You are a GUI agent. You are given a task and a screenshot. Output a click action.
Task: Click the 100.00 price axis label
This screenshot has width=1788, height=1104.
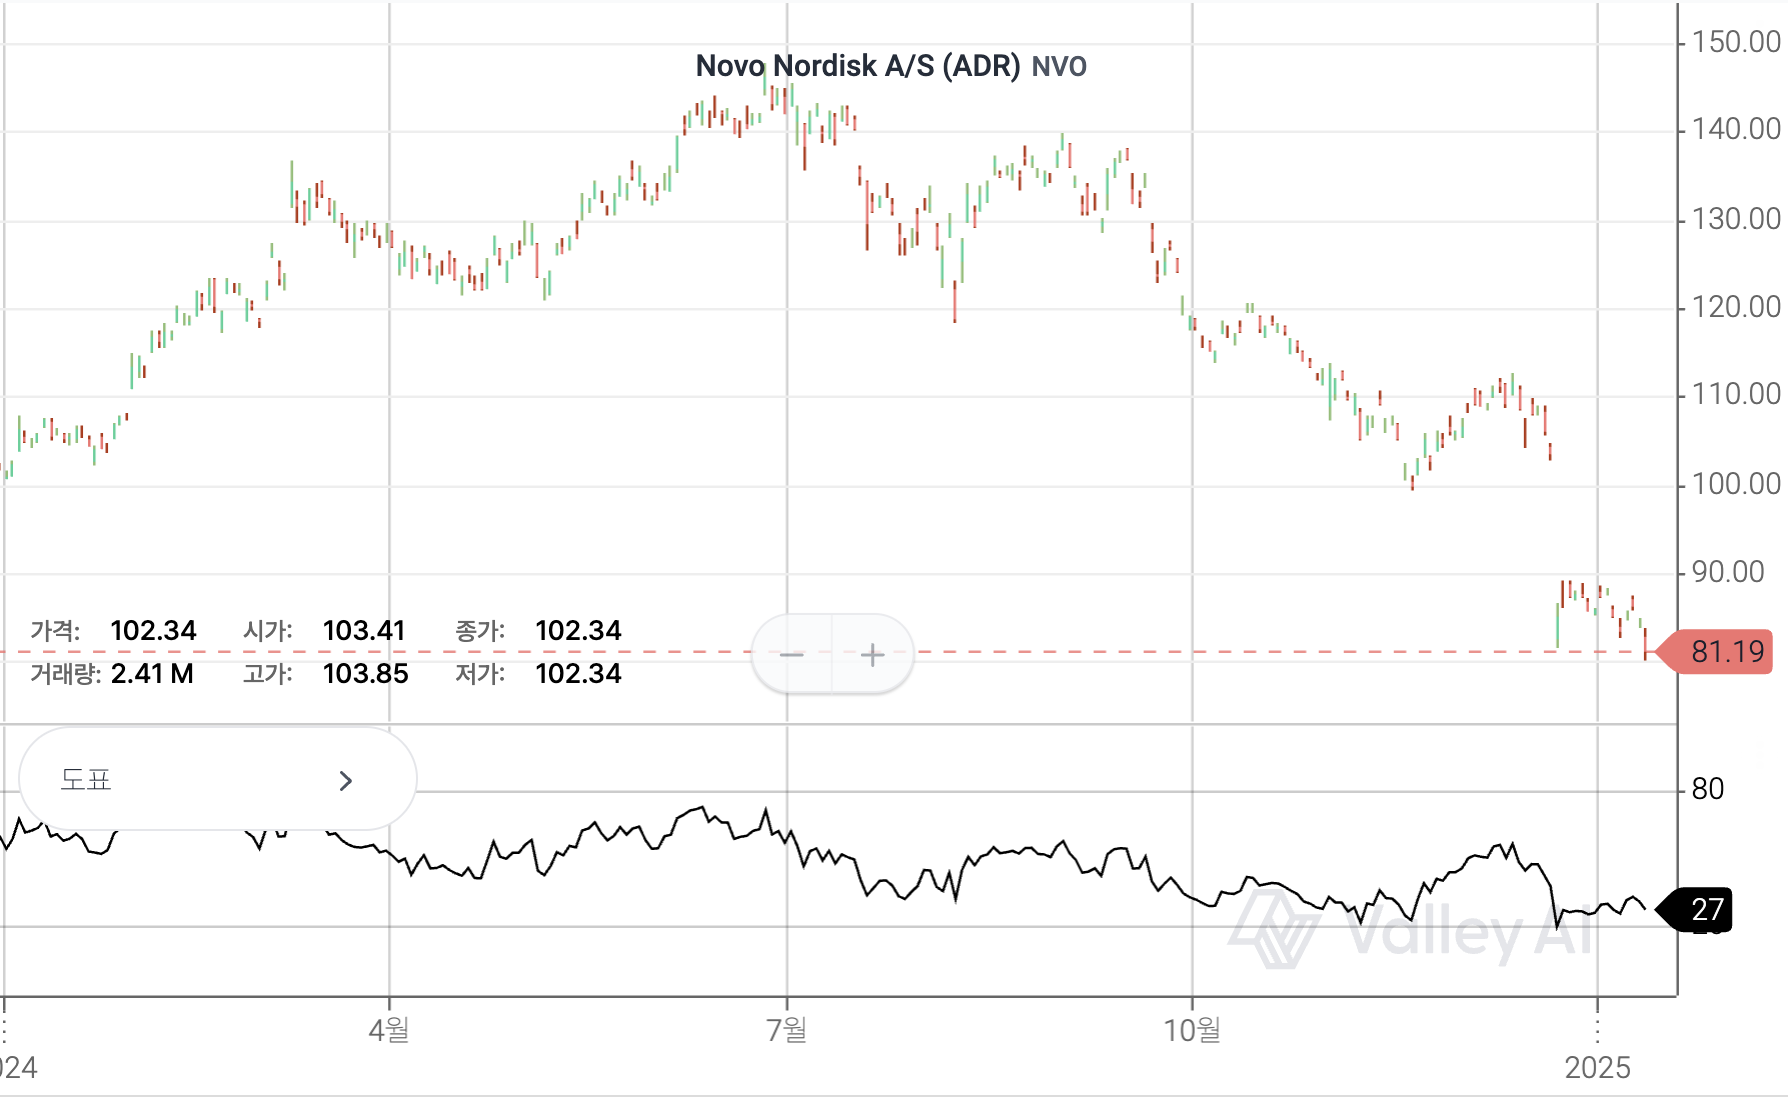[x=1735, y=484]
